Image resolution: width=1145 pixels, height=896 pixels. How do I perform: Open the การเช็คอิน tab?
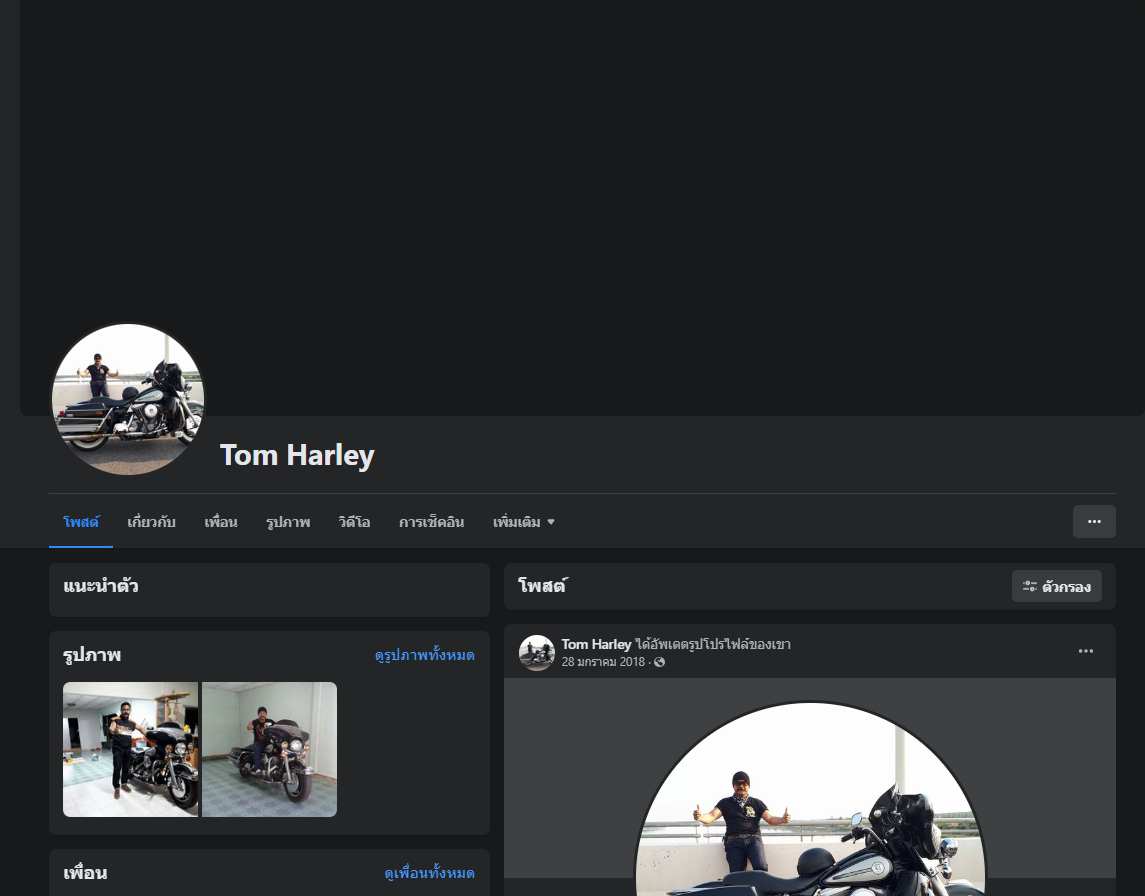coord(432,522)
